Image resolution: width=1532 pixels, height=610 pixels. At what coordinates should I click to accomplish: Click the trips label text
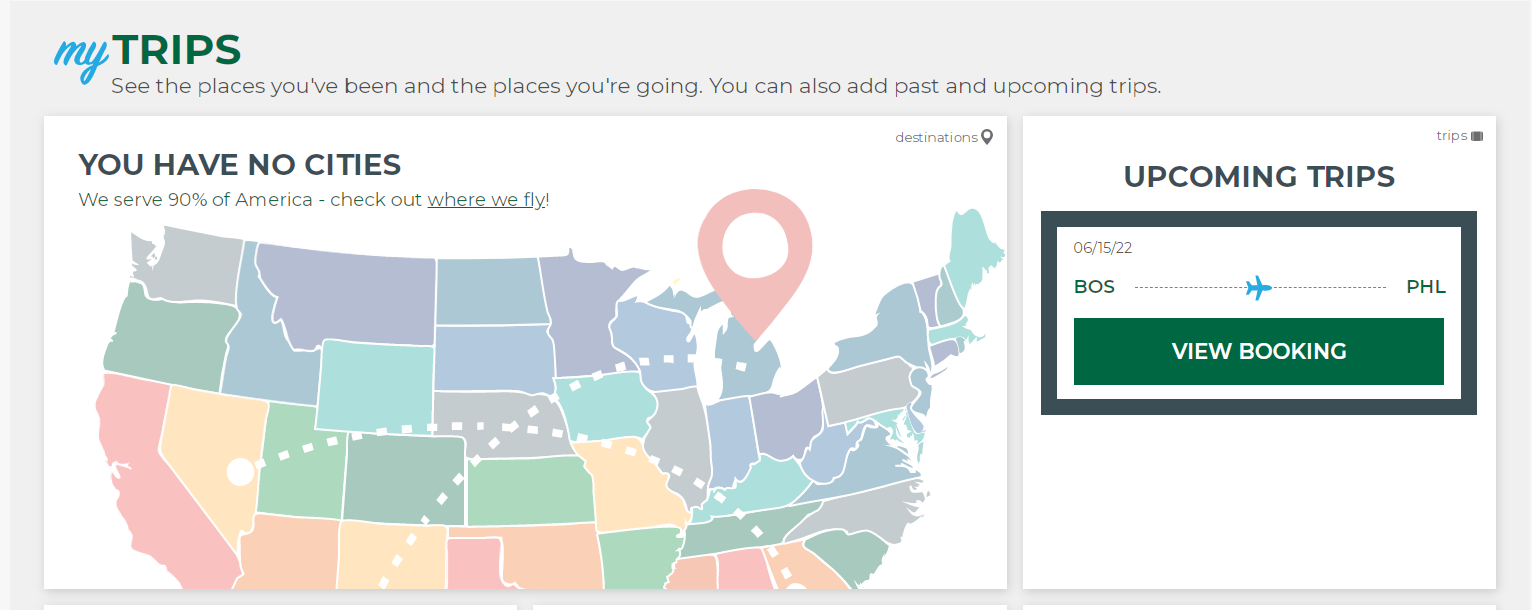click(1451, 136)
